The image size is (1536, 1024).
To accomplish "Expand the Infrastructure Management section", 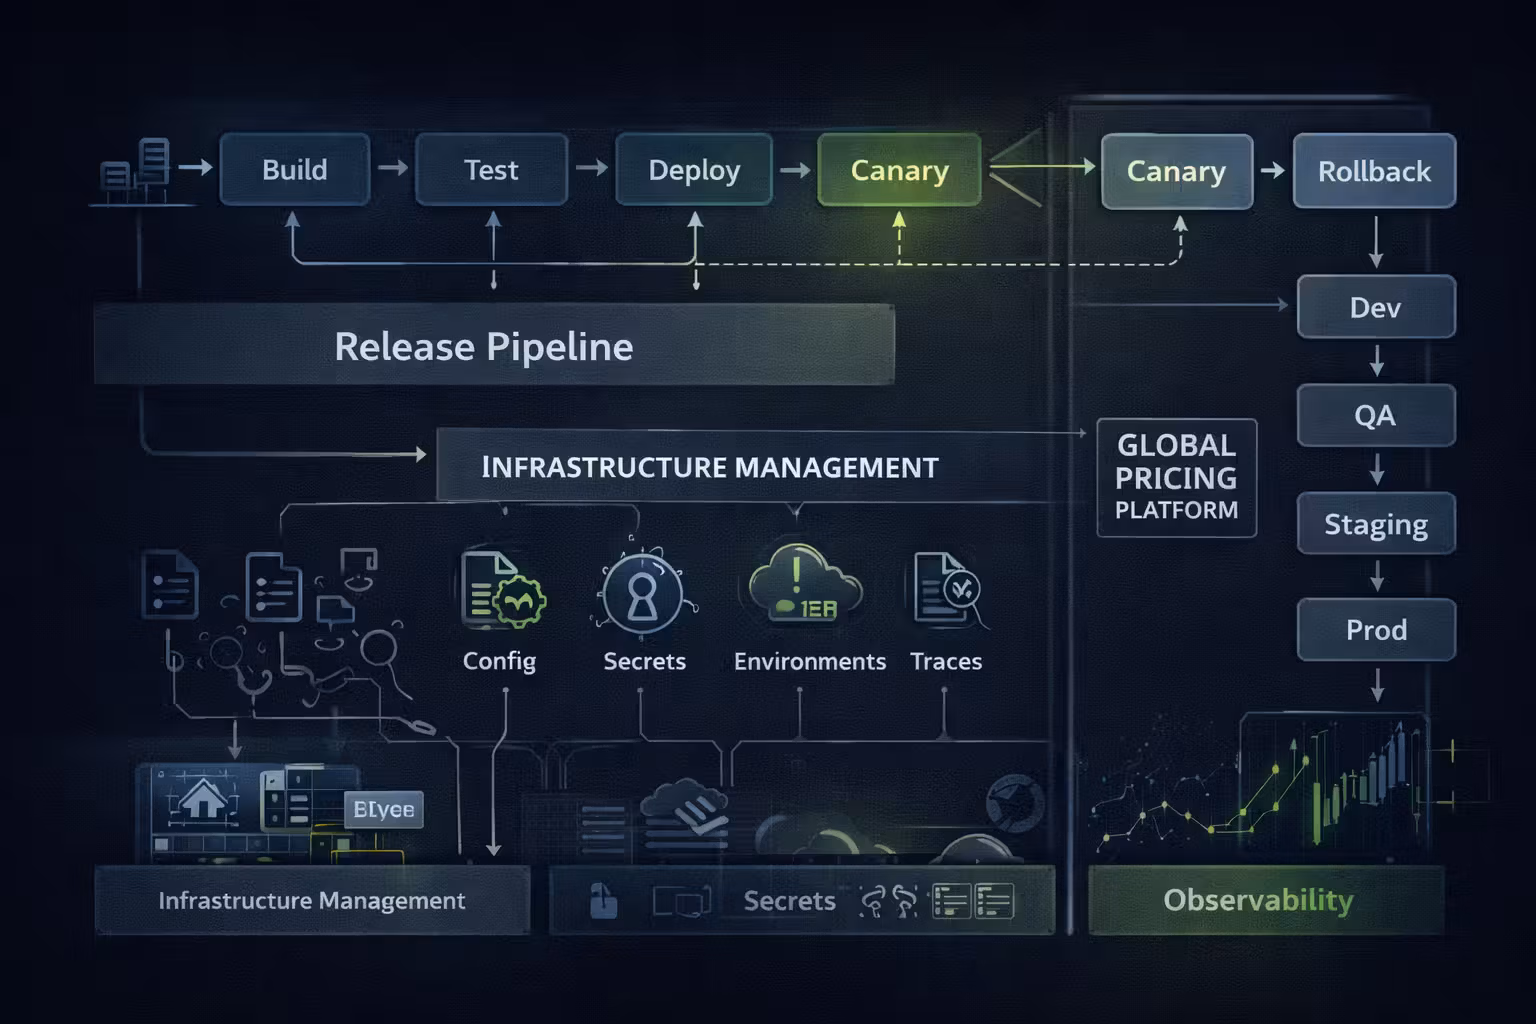I will (x=709, y=466).
